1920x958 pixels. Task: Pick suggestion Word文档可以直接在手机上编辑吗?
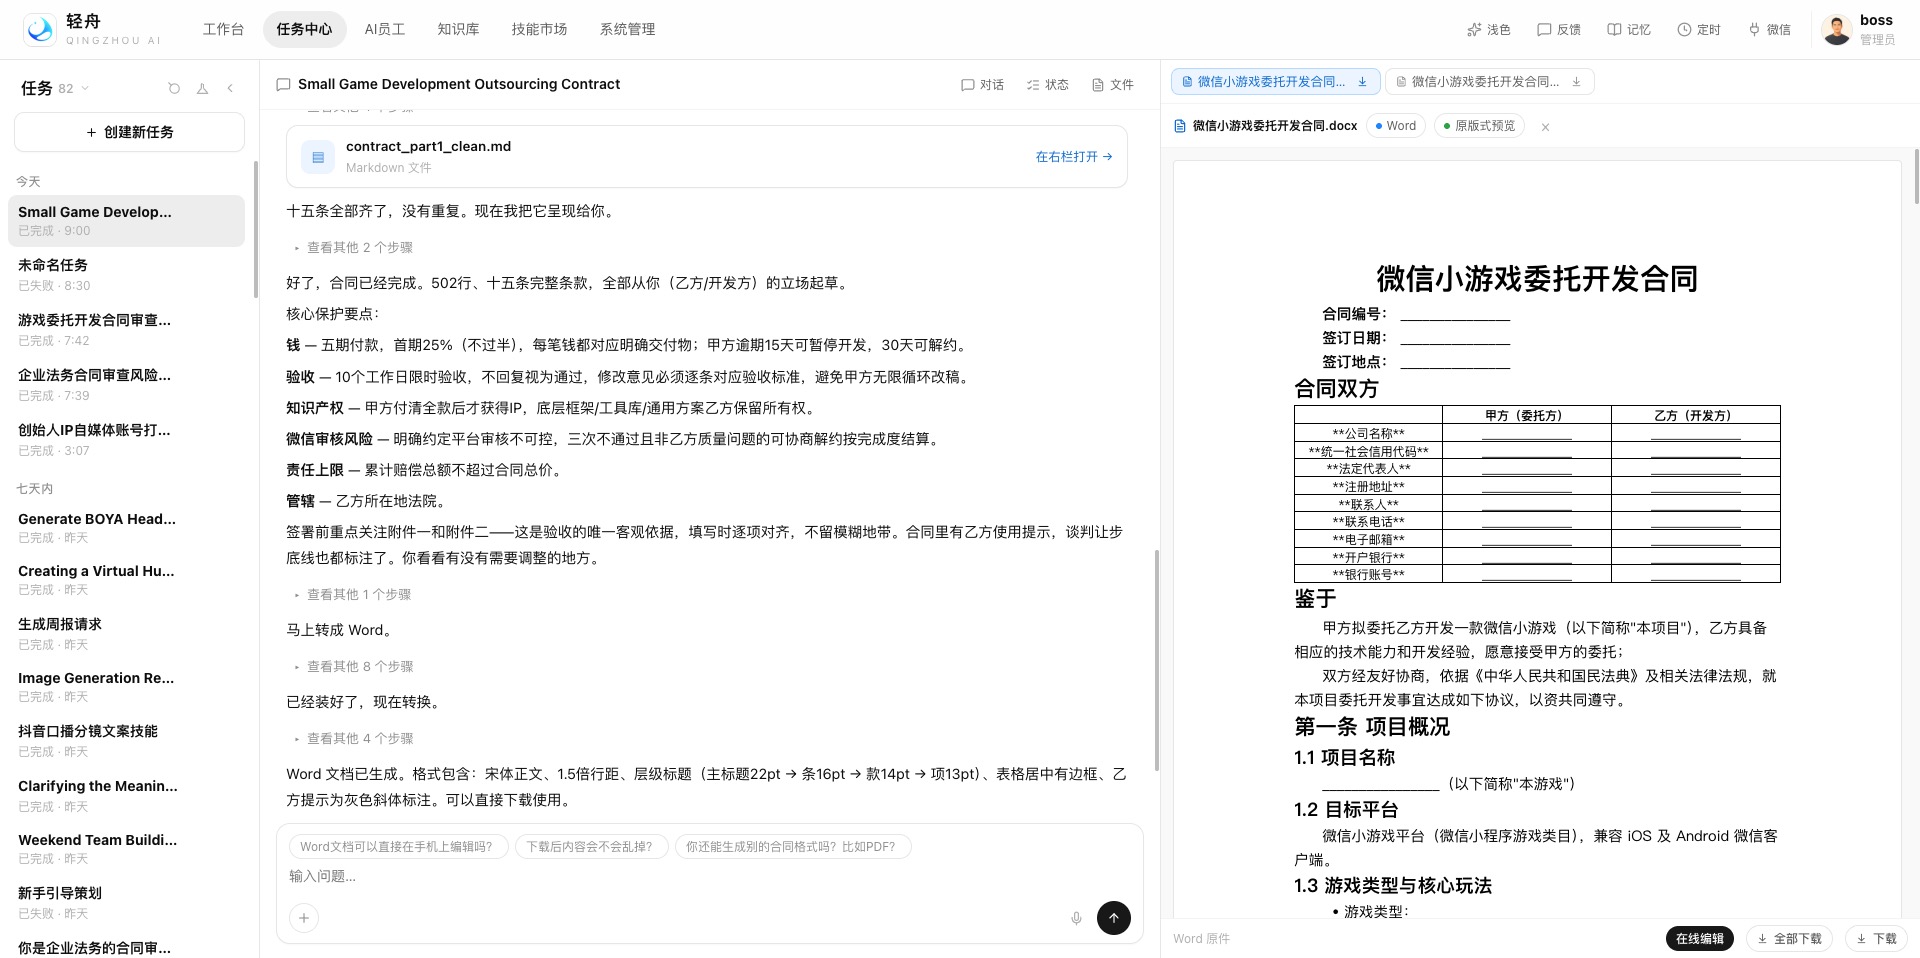click(x=397, y=847)
